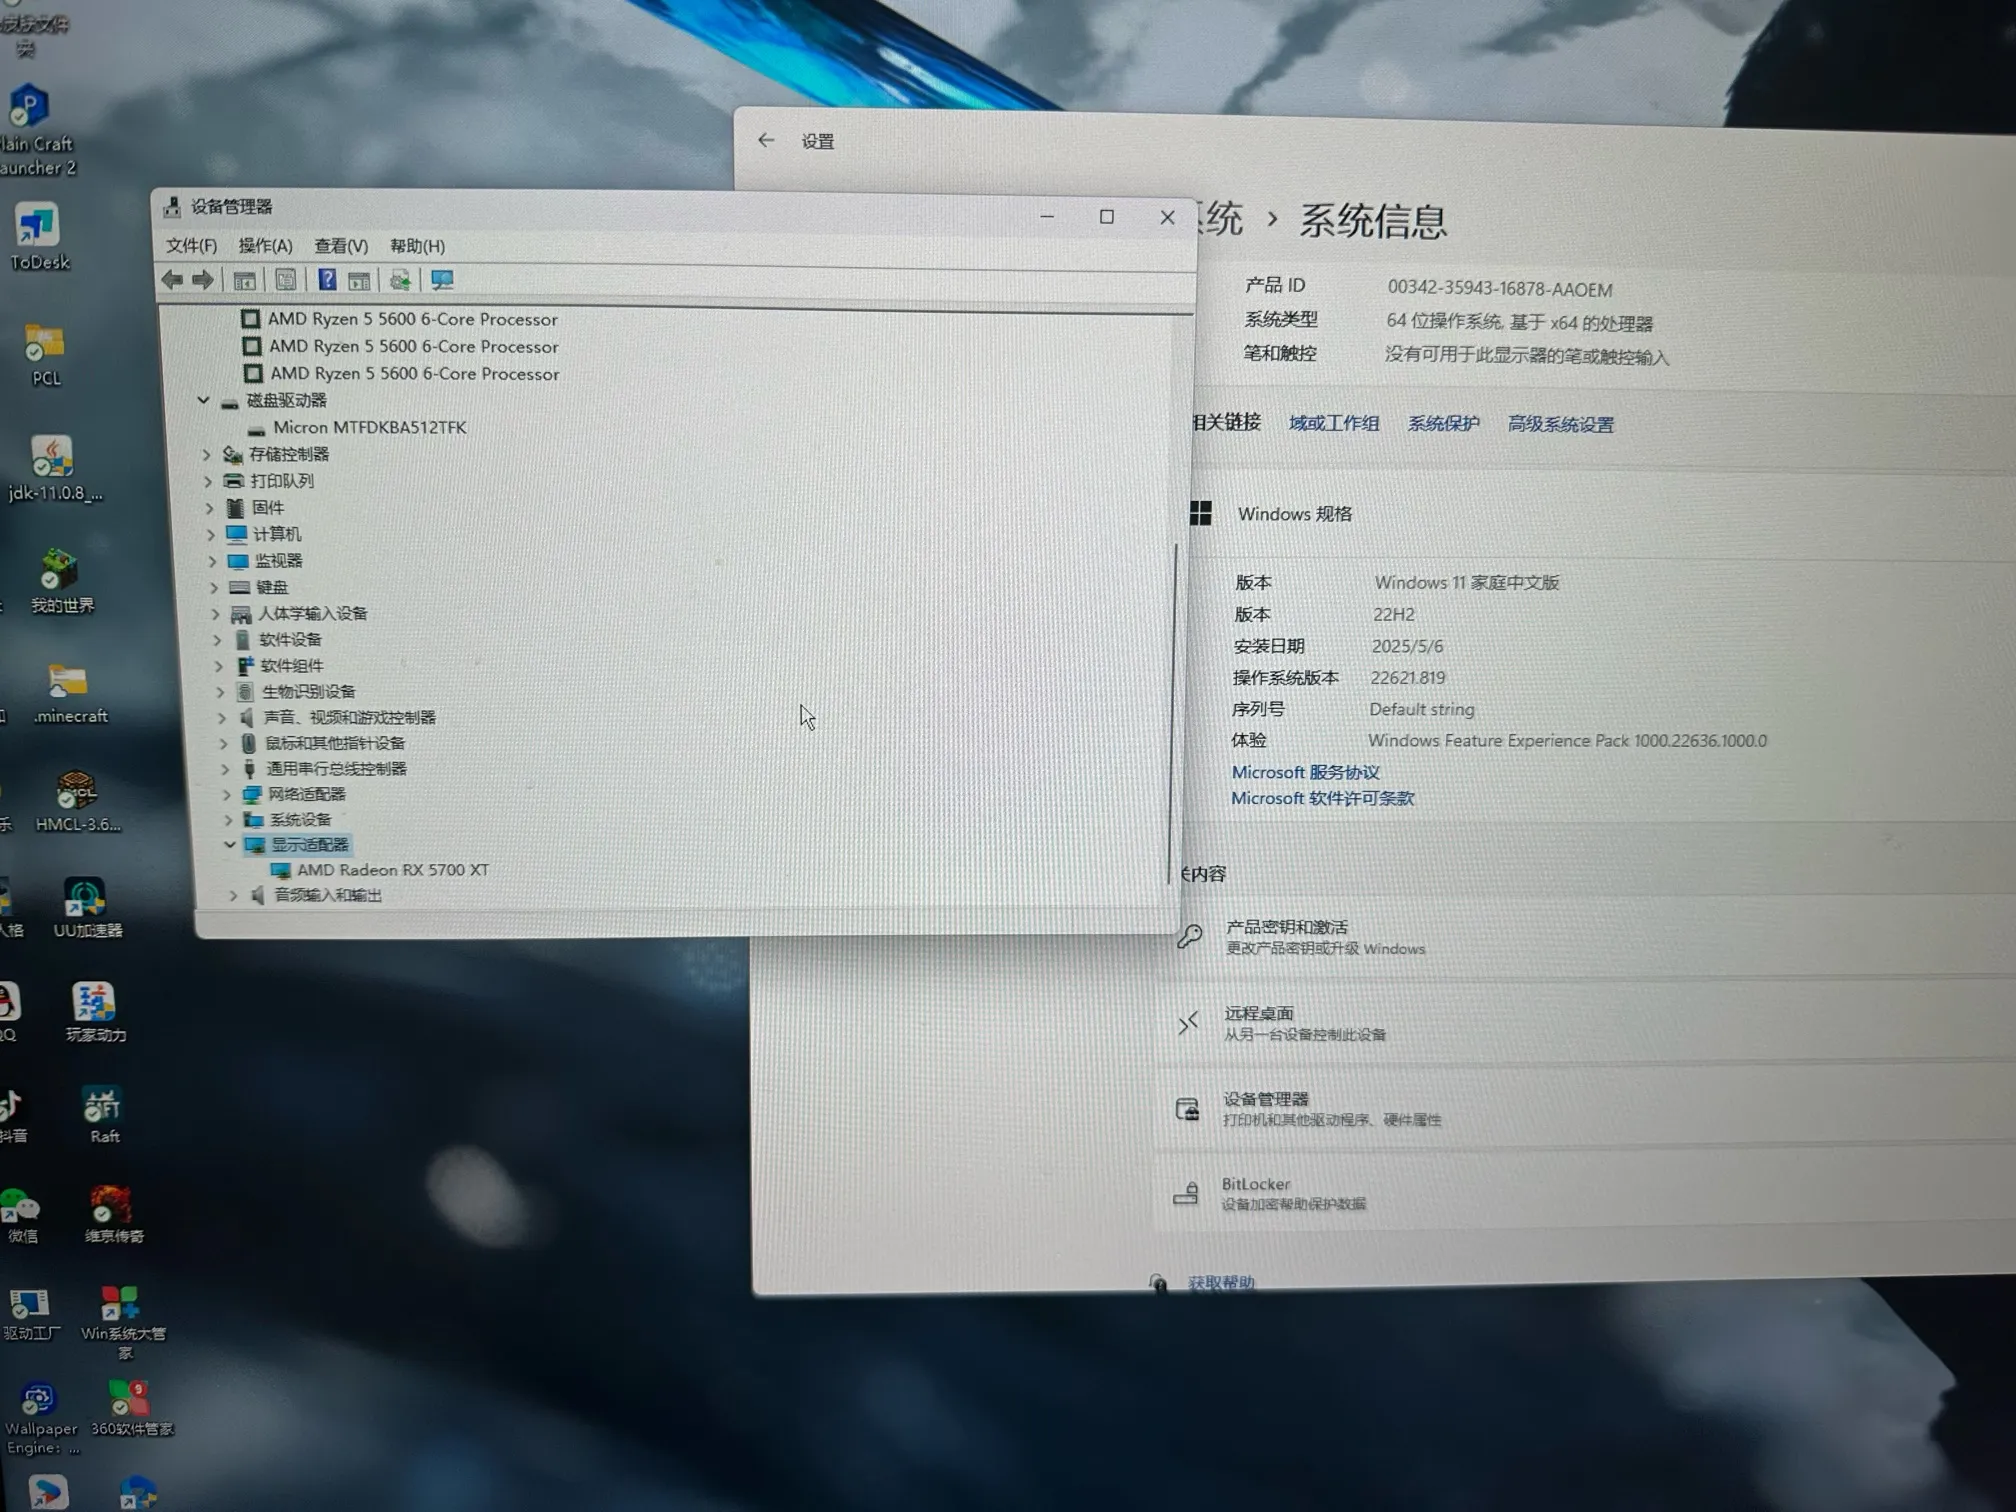Expand the 存储控制器 node
The width and height of the screenshot is (2016, 1512).
207,454
